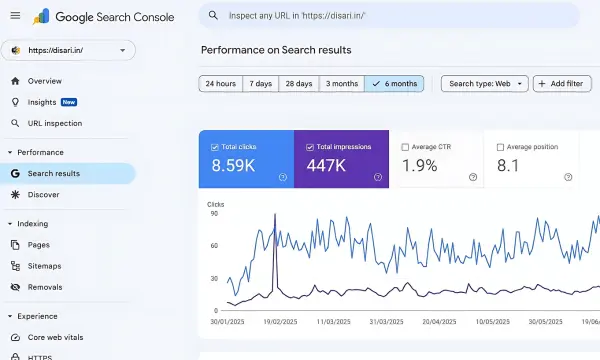Open Sitemaps via sitemap icon
Screen dimensions: 600x360
coord(15,266)
